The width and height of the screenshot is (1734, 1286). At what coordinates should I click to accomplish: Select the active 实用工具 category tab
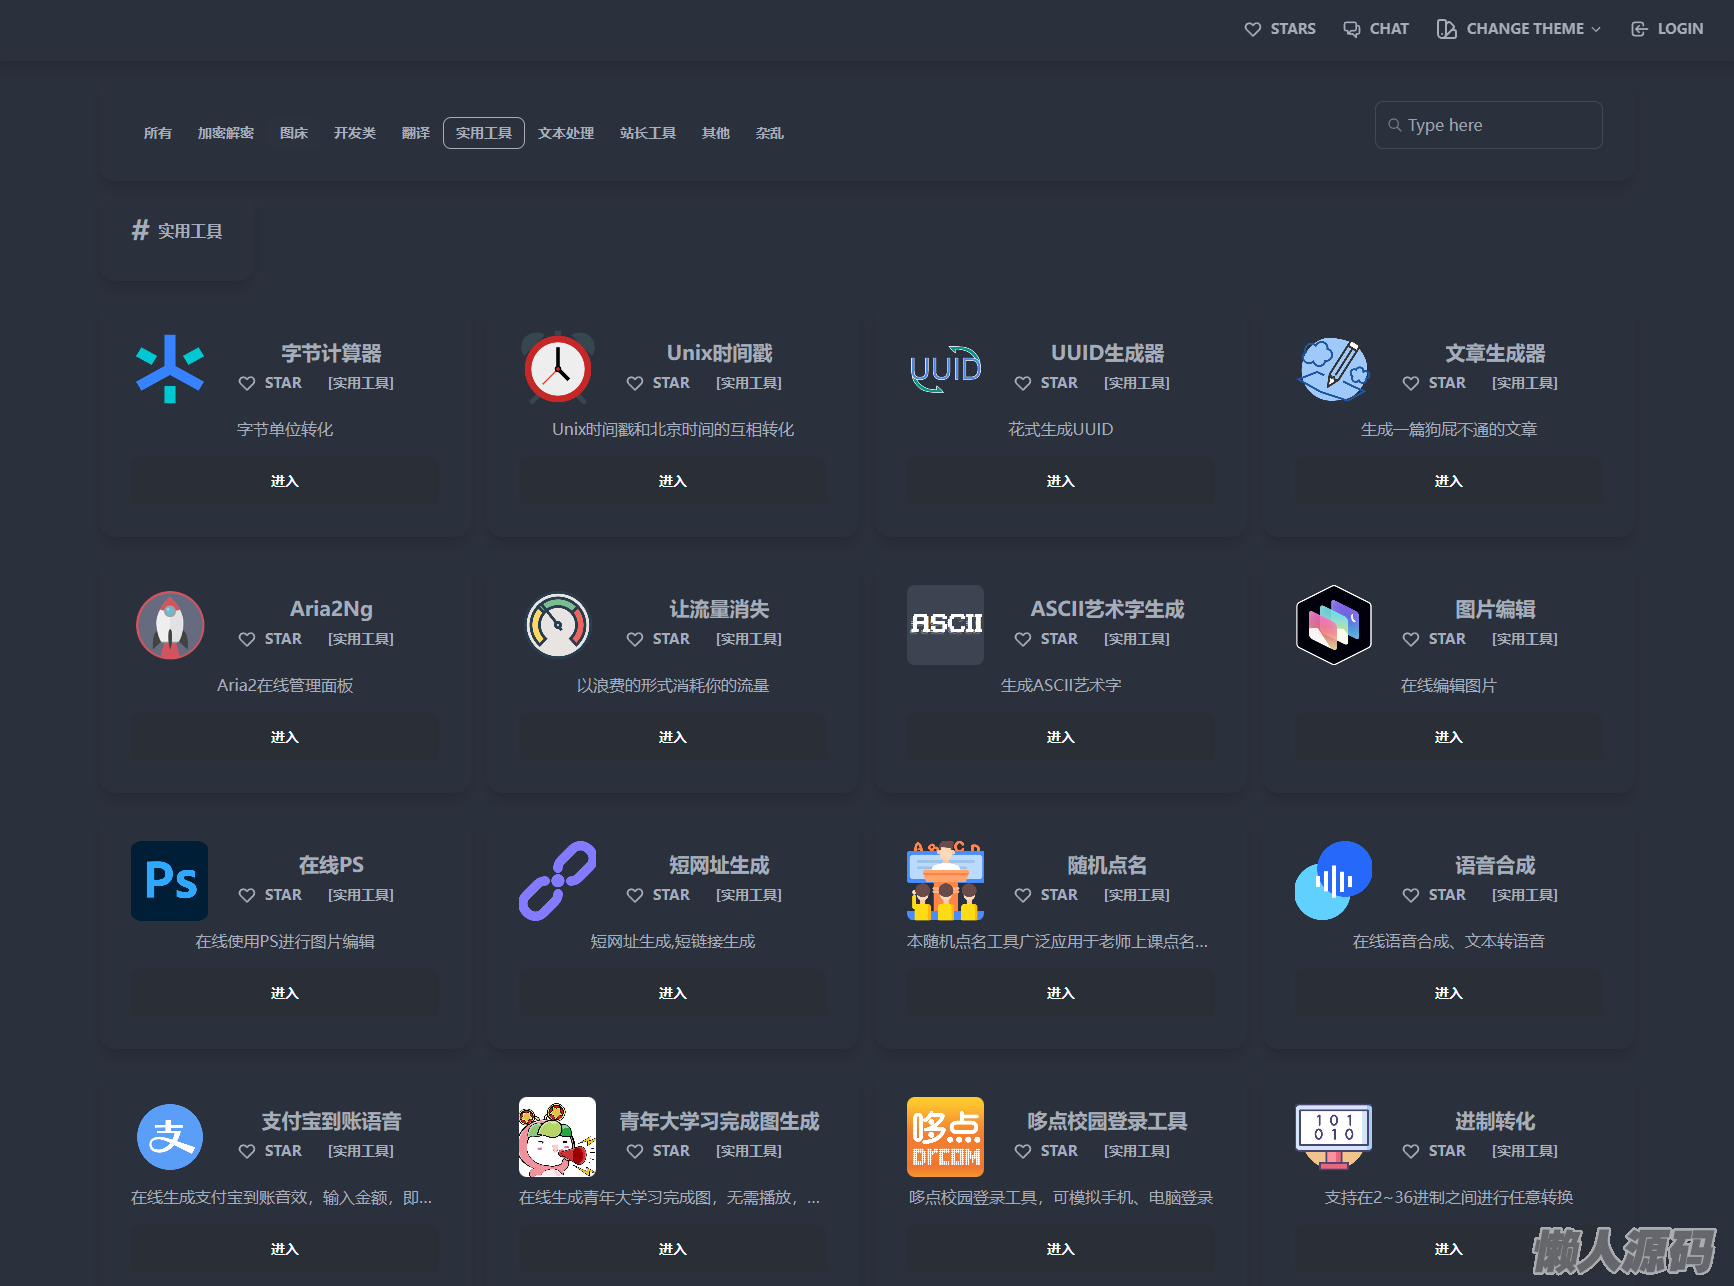[484, 133]
